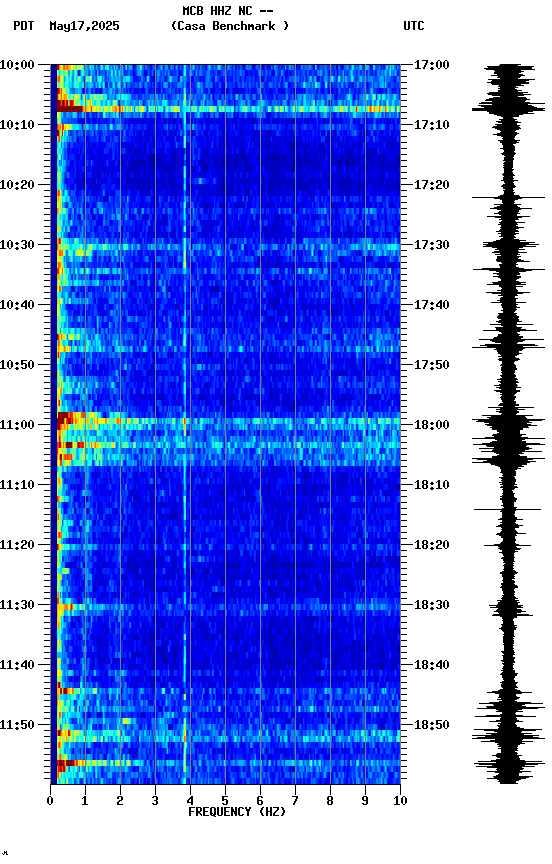552x864 pixels.
Task: Click the '9' frequency axis tick label
Action: (365, 801)
